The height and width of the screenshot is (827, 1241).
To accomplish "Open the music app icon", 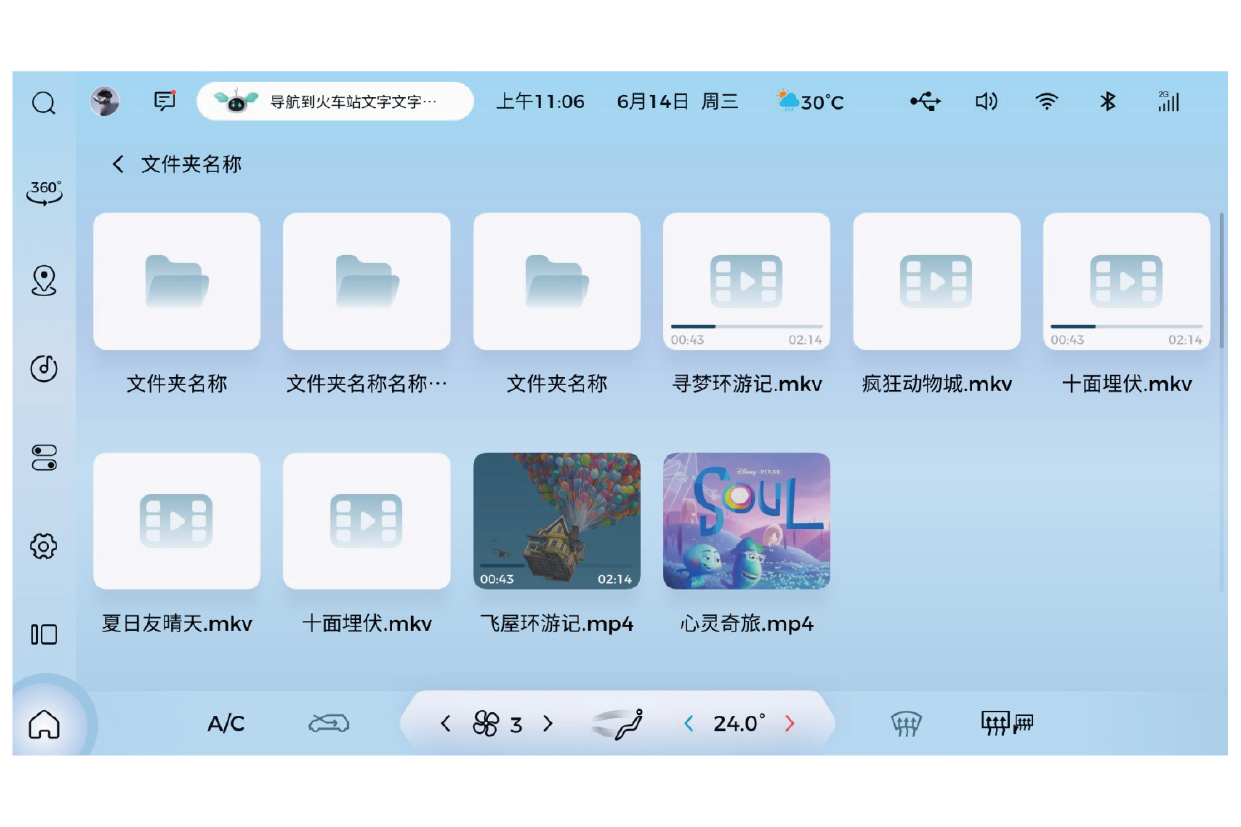I will click(44, 368).
